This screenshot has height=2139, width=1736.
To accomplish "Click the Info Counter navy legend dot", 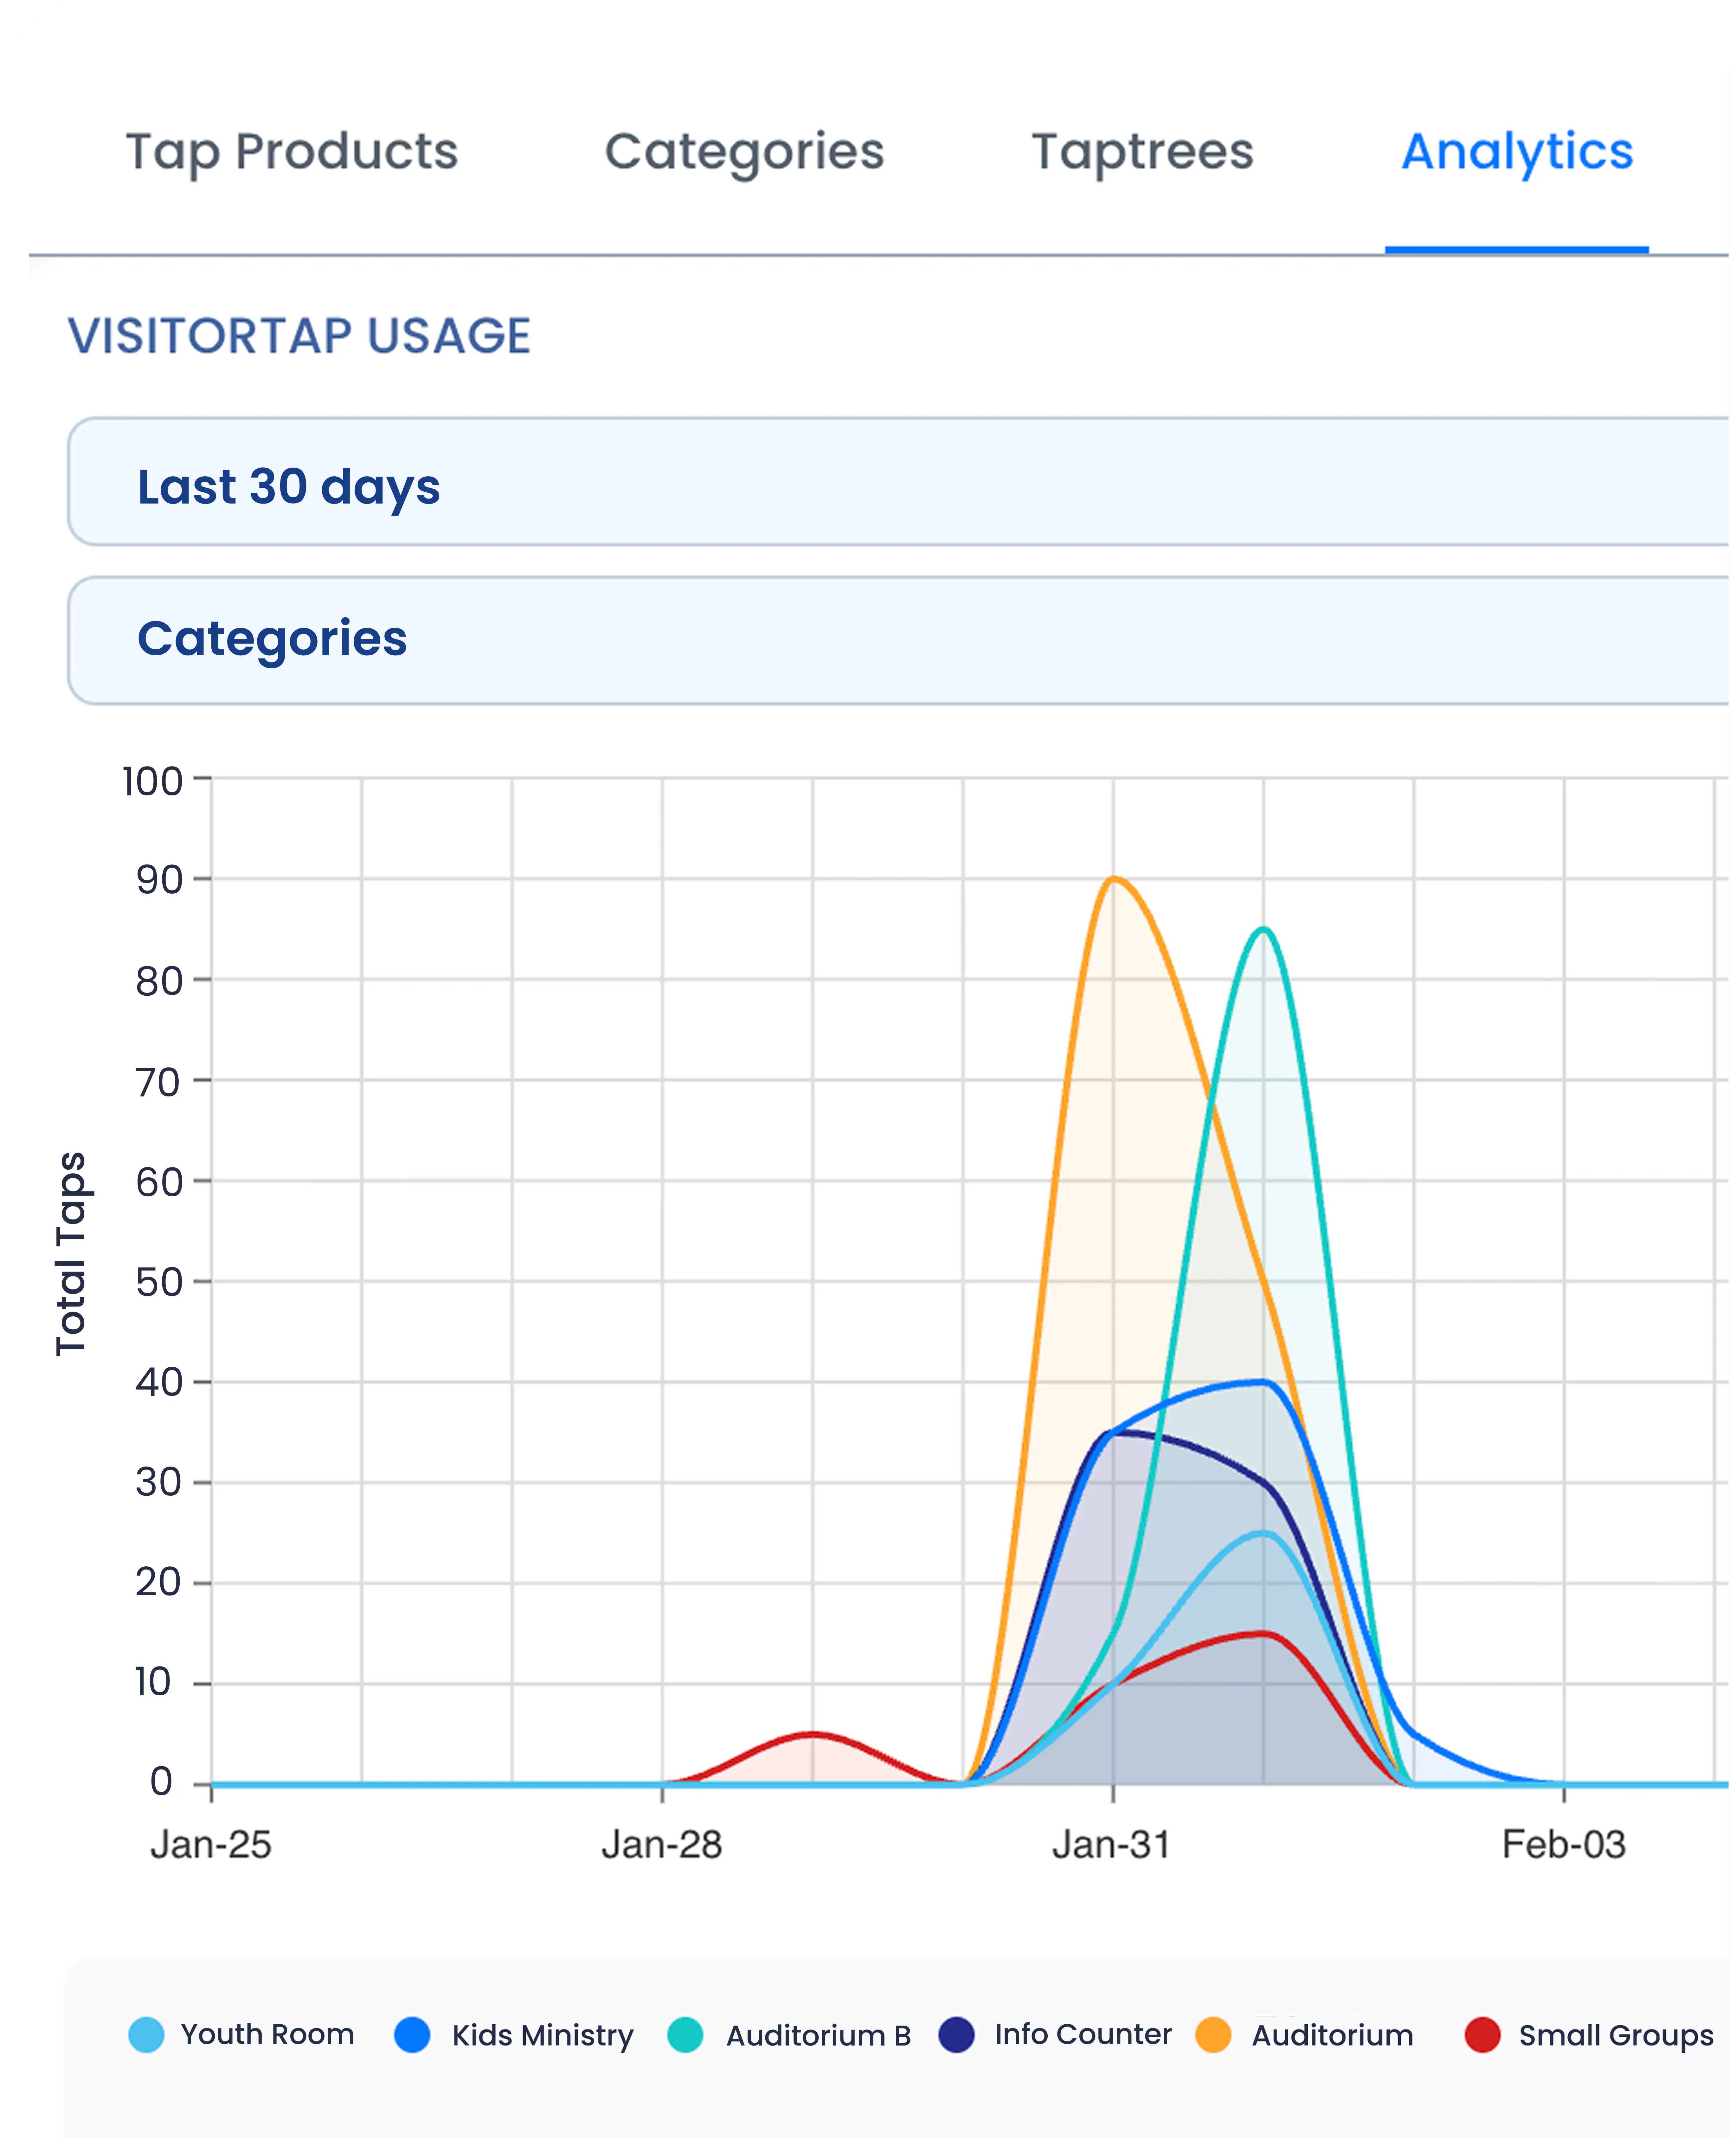I will tap(957, 2035).
